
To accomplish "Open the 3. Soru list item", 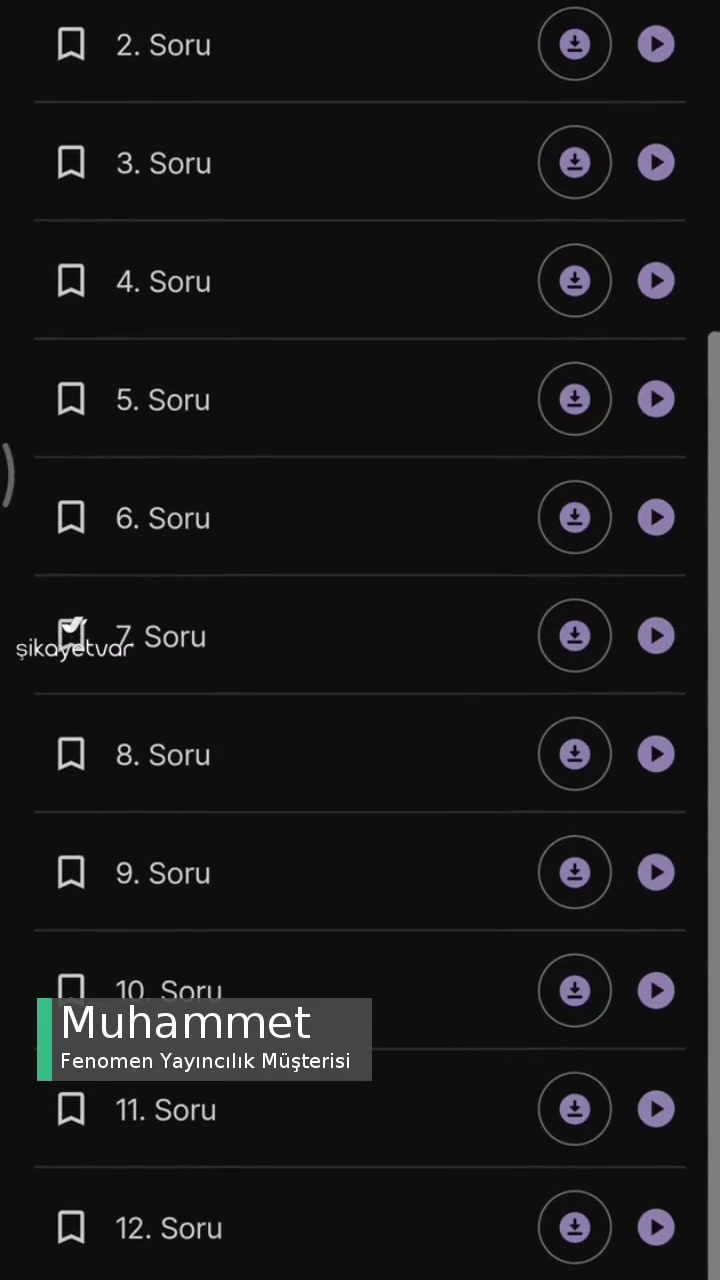I will [164, 163].
